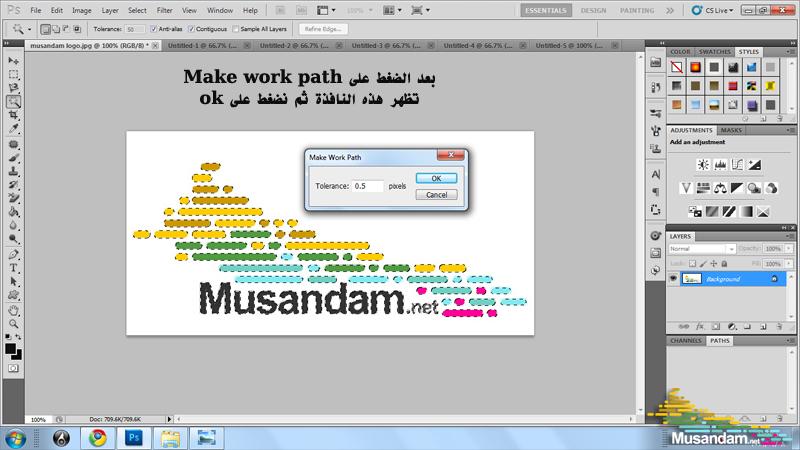Toggle lock position

714,264
